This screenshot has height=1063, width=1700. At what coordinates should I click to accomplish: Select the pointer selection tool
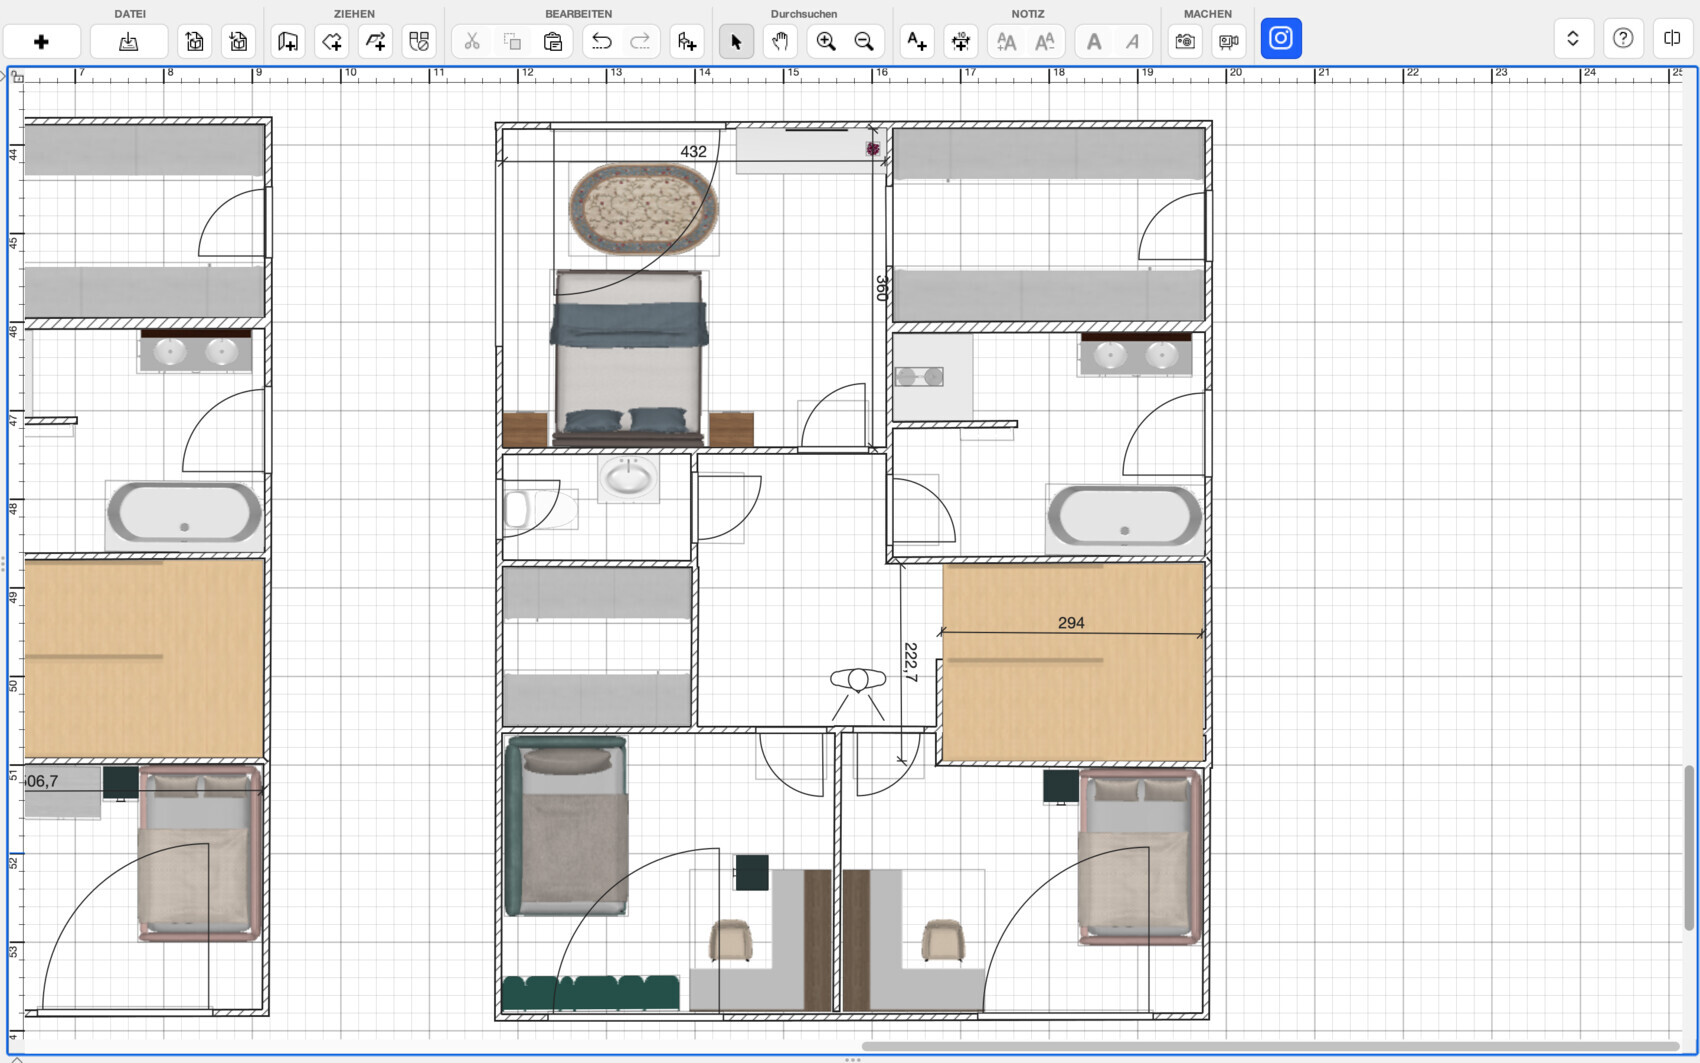pyautogui.click(x=736, y=42)
